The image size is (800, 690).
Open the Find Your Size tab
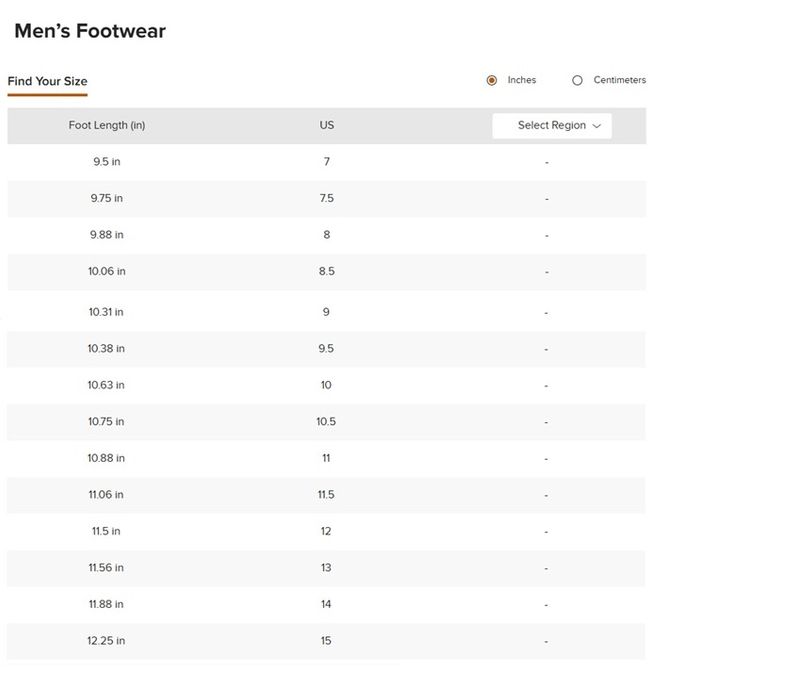[x=47, y=81]
